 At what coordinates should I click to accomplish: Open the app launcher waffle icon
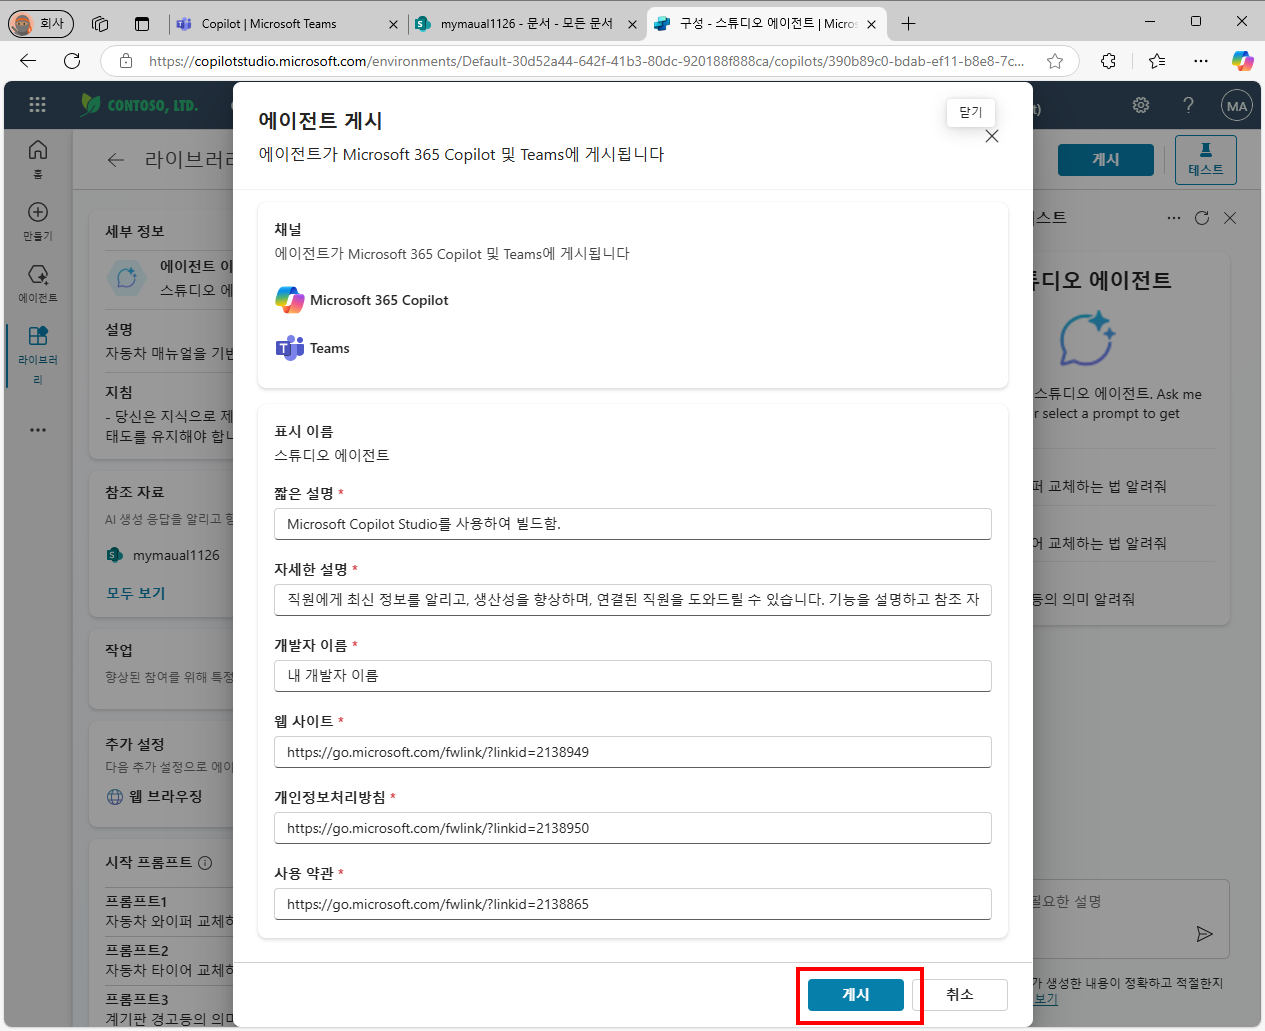tap(38, 105)
